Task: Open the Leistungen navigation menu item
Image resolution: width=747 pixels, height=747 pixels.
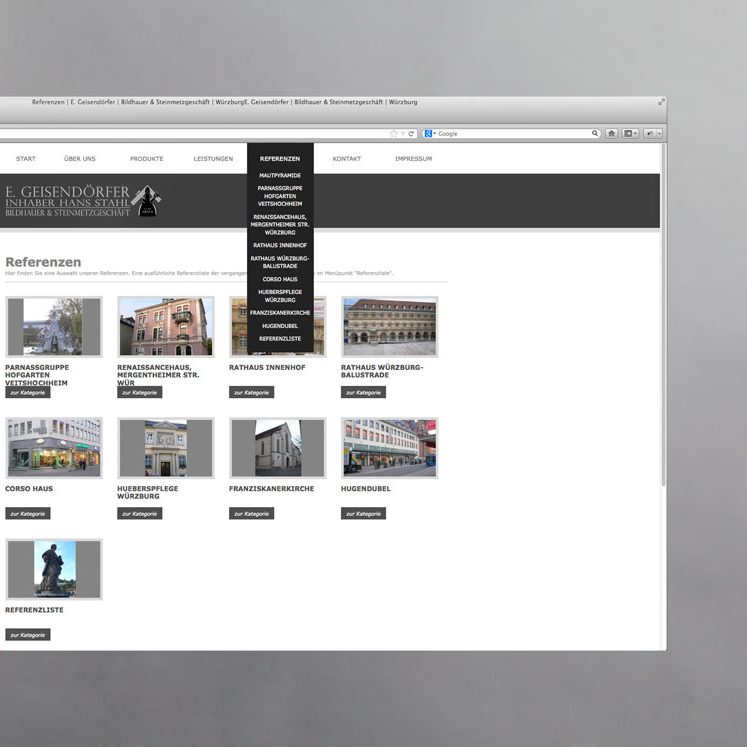Action: click(213, 159)
